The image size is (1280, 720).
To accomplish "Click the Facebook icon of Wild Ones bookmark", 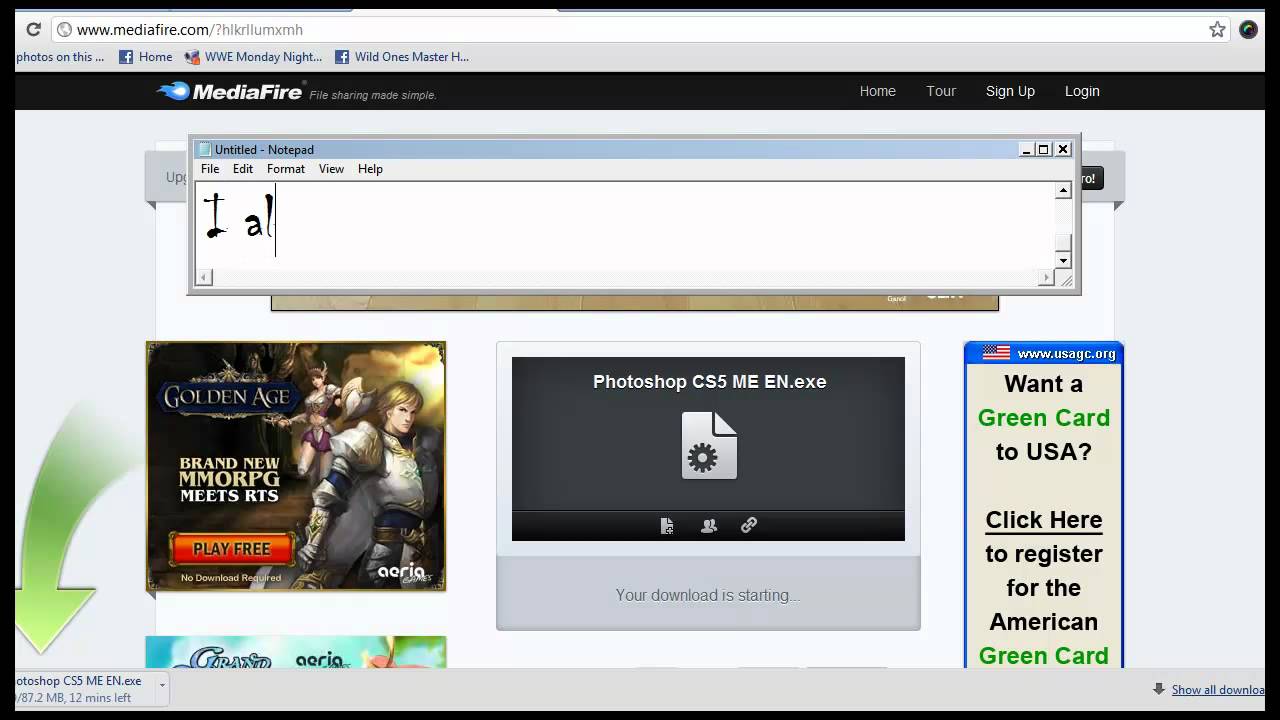I will point(342,57).
